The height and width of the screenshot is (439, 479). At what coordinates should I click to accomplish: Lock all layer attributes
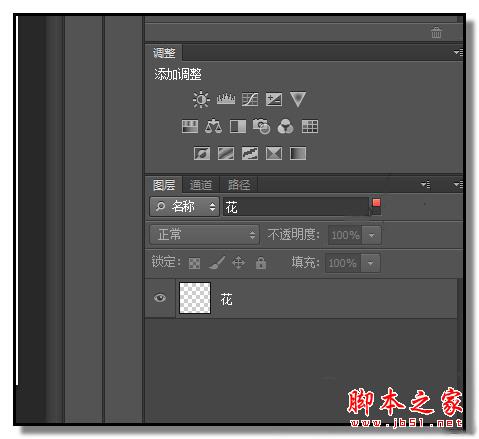261,263
